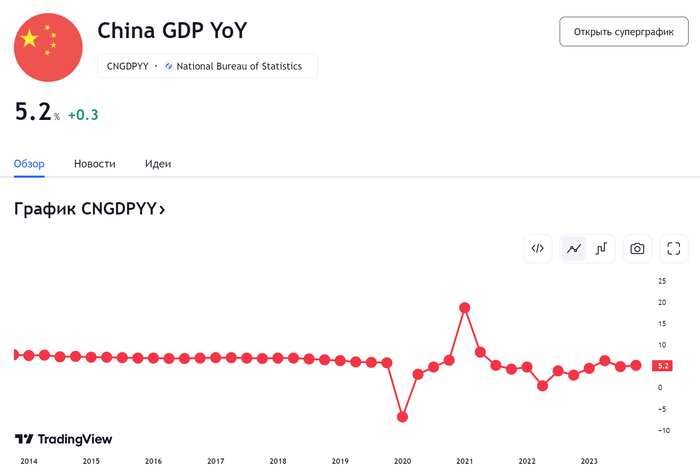Switch chart to line style
This screenshot has height=474, width=700.
[574, 249]
